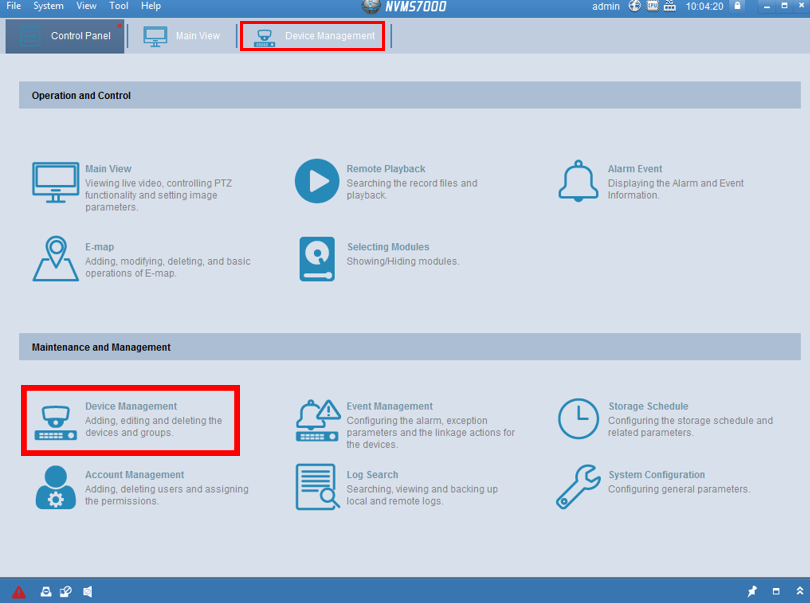
Task: Open Selecting Modules disk icon
Action: pyautogui.click(x=317, y=259)
